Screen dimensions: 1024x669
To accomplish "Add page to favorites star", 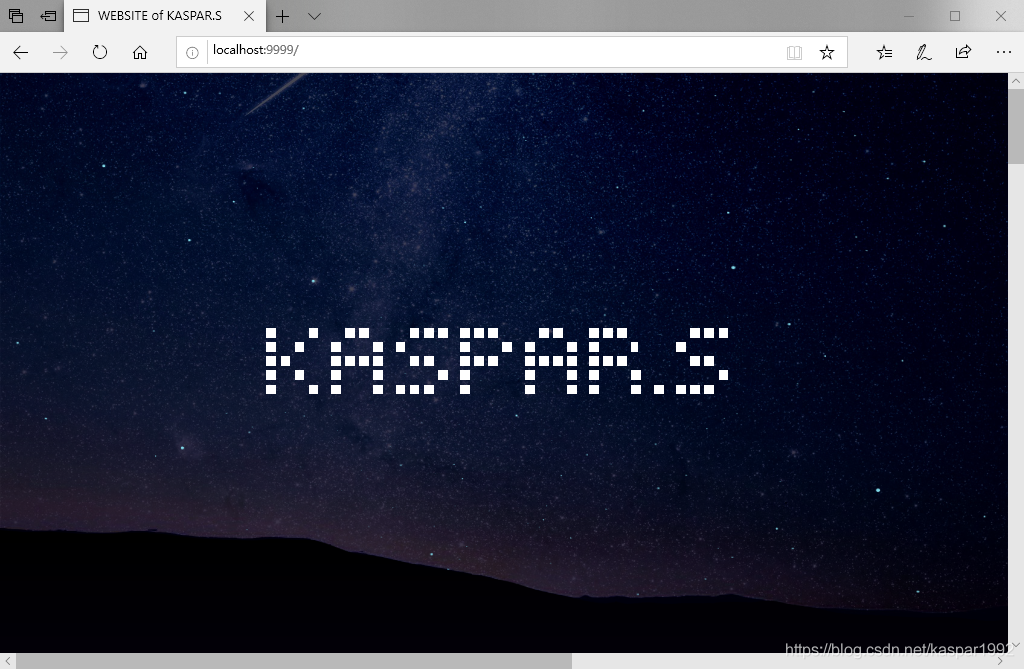I will (827, 52).
